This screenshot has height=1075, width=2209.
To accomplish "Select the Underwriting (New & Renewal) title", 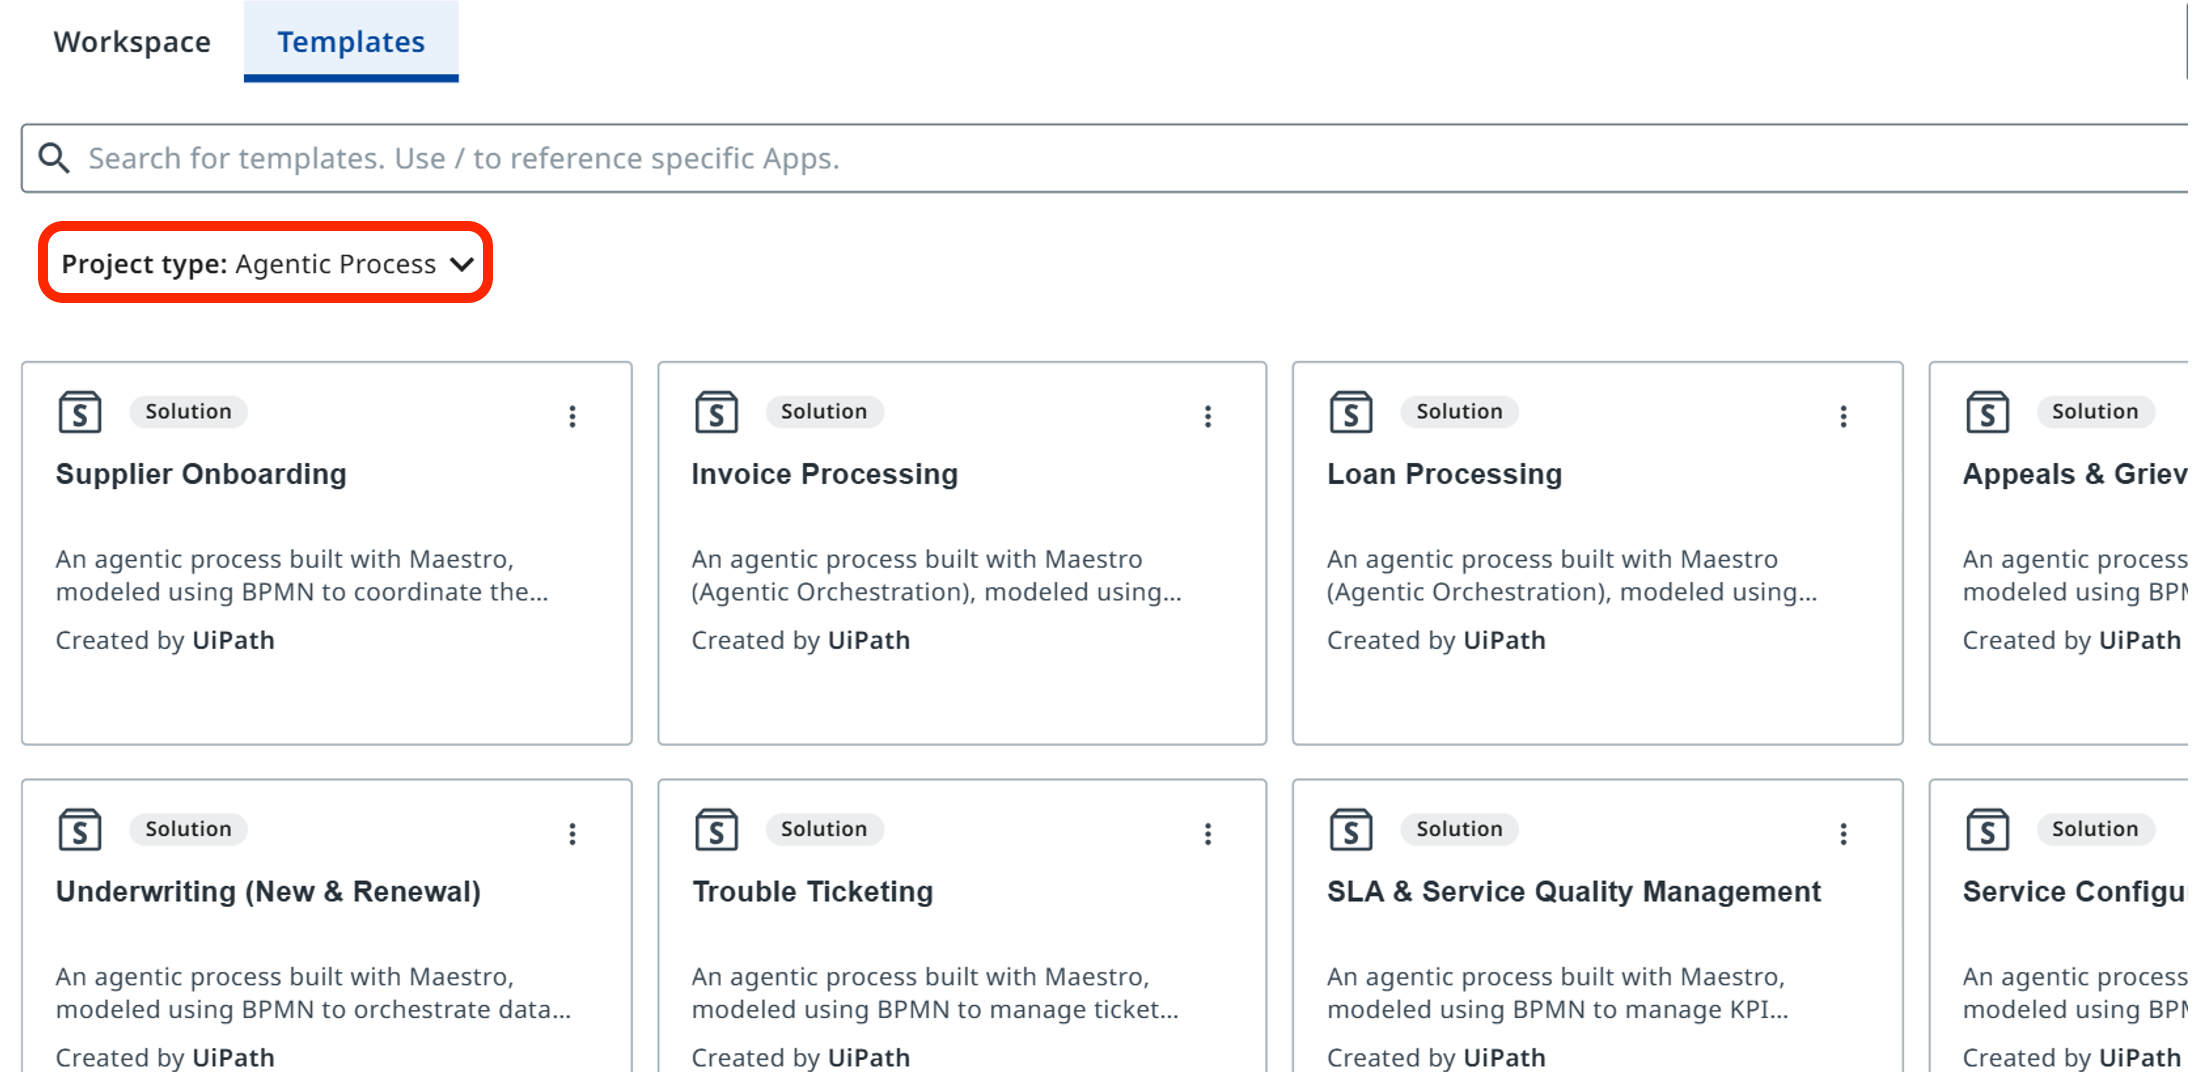I will [268, 892].
